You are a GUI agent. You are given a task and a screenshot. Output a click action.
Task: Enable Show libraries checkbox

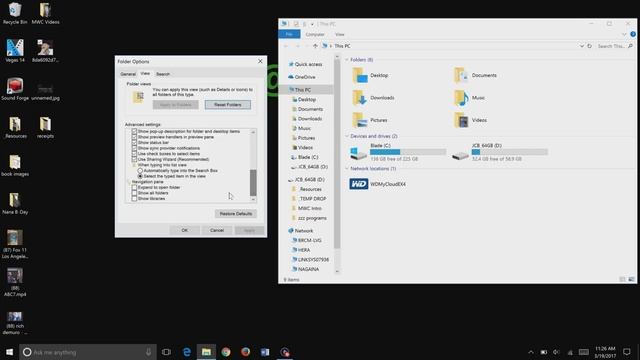[134, 198]
